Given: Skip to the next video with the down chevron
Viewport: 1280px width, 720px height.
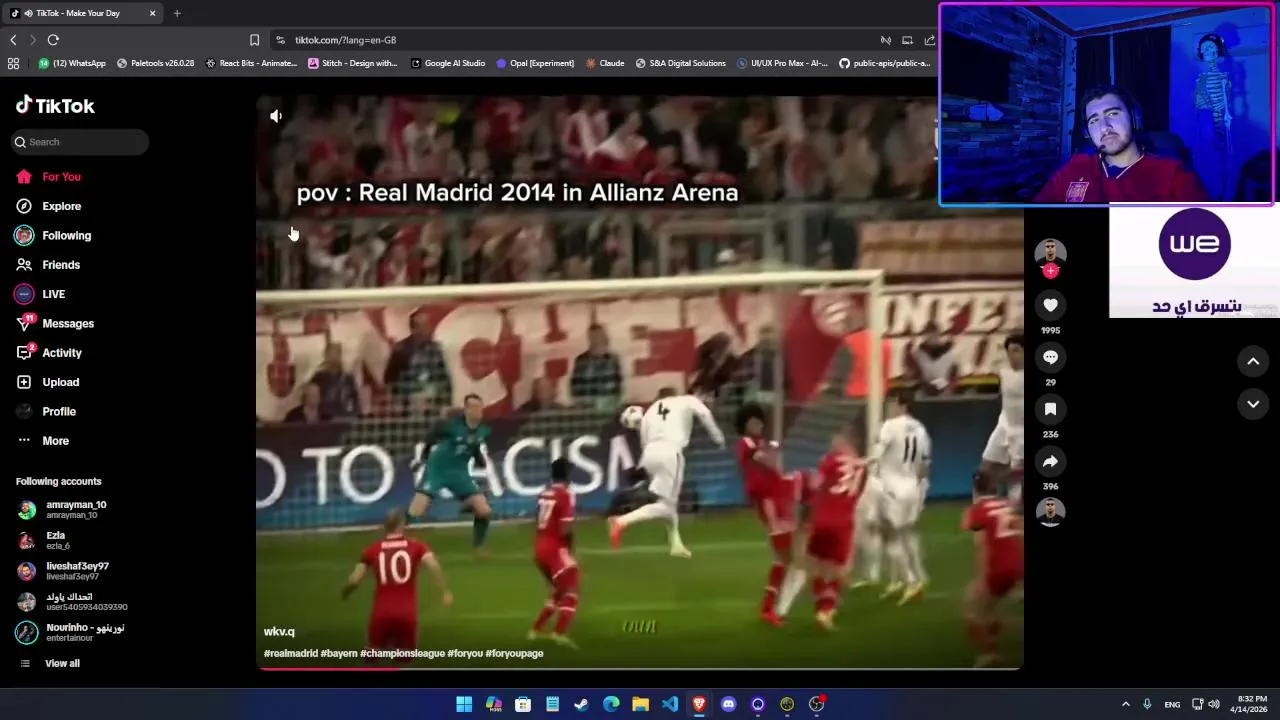Looking at the screenshot, I should tap(1253, 404).
